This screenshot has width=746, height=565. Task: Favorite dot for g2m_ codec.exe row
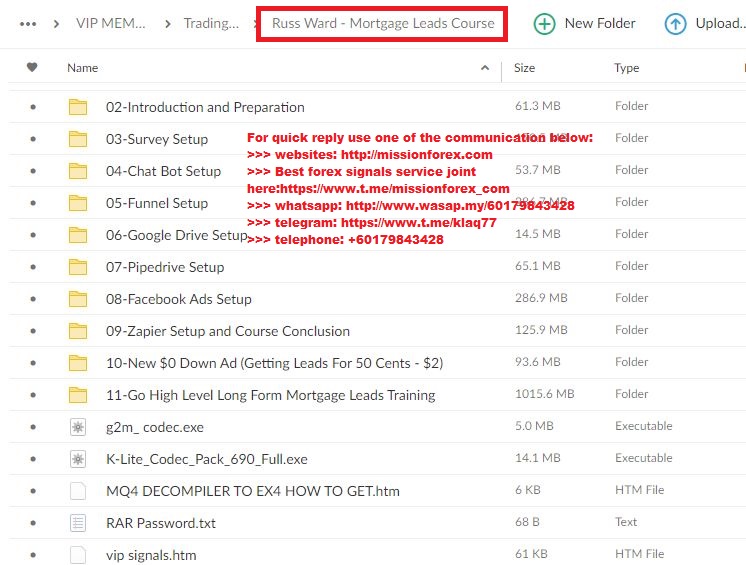(33, 427)
